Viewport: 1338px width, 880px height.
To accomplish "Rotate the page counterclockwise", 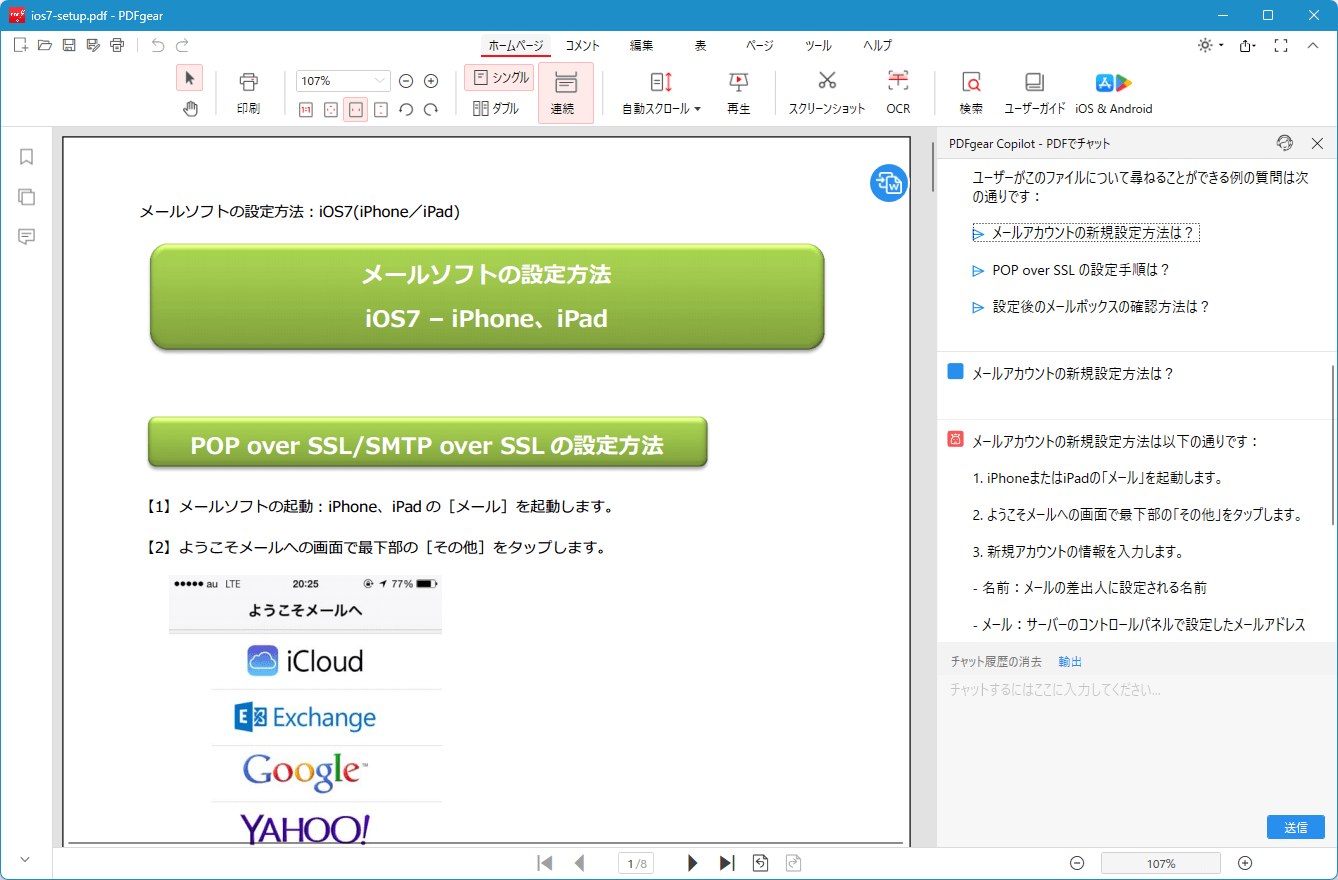I will point(406,109).
